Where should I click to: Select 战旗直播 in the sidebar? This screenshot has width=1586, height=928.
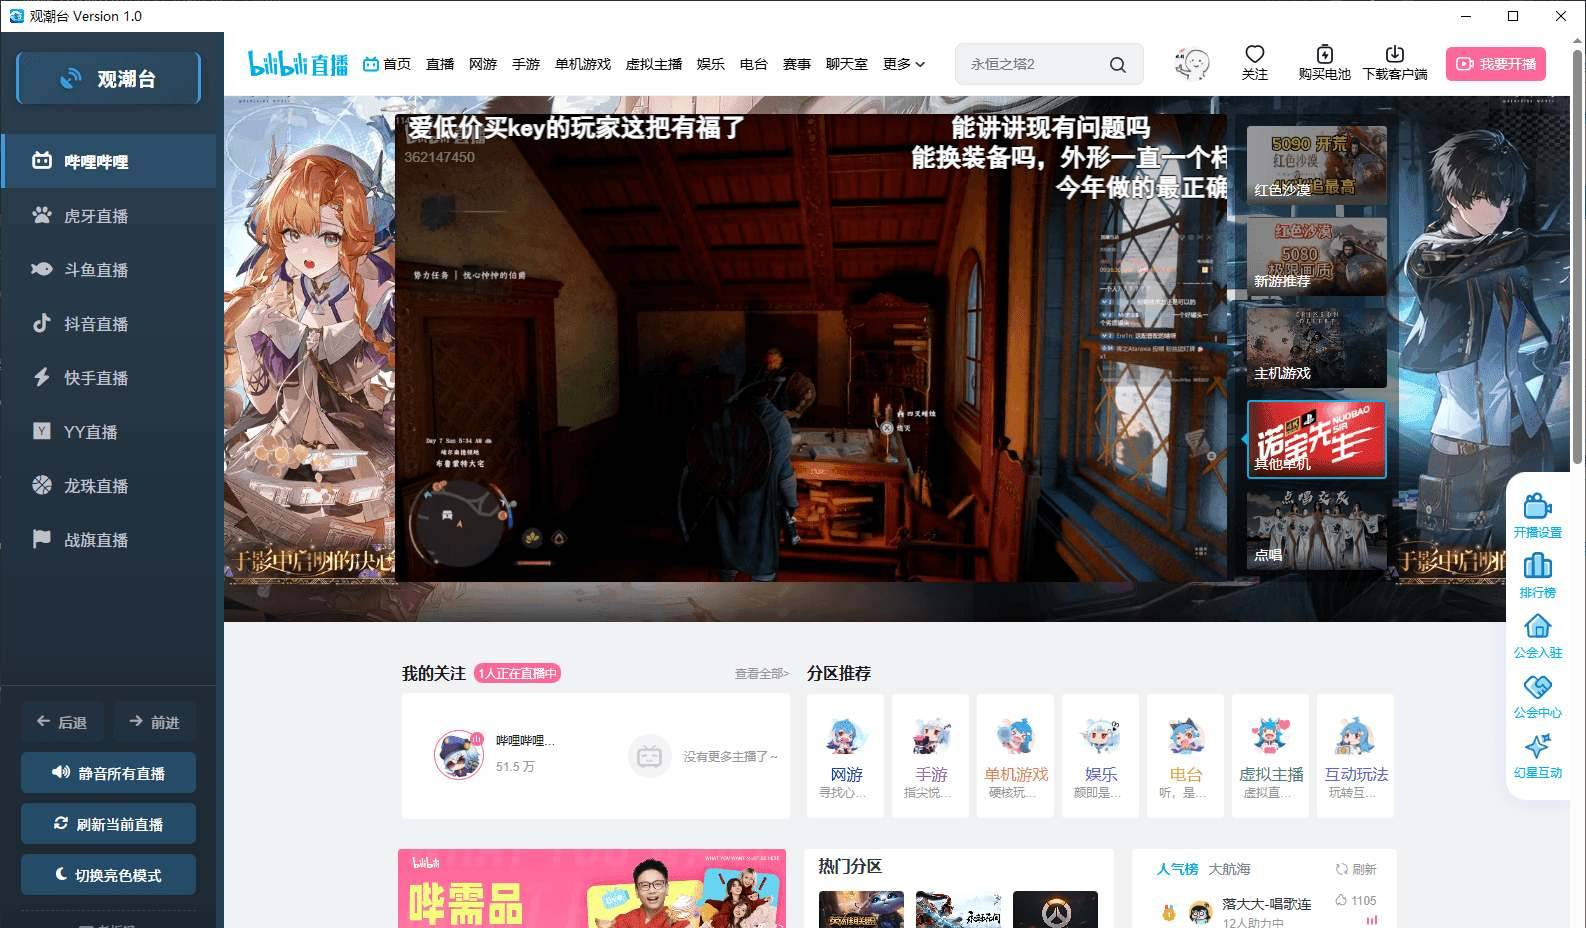(109, 539)
